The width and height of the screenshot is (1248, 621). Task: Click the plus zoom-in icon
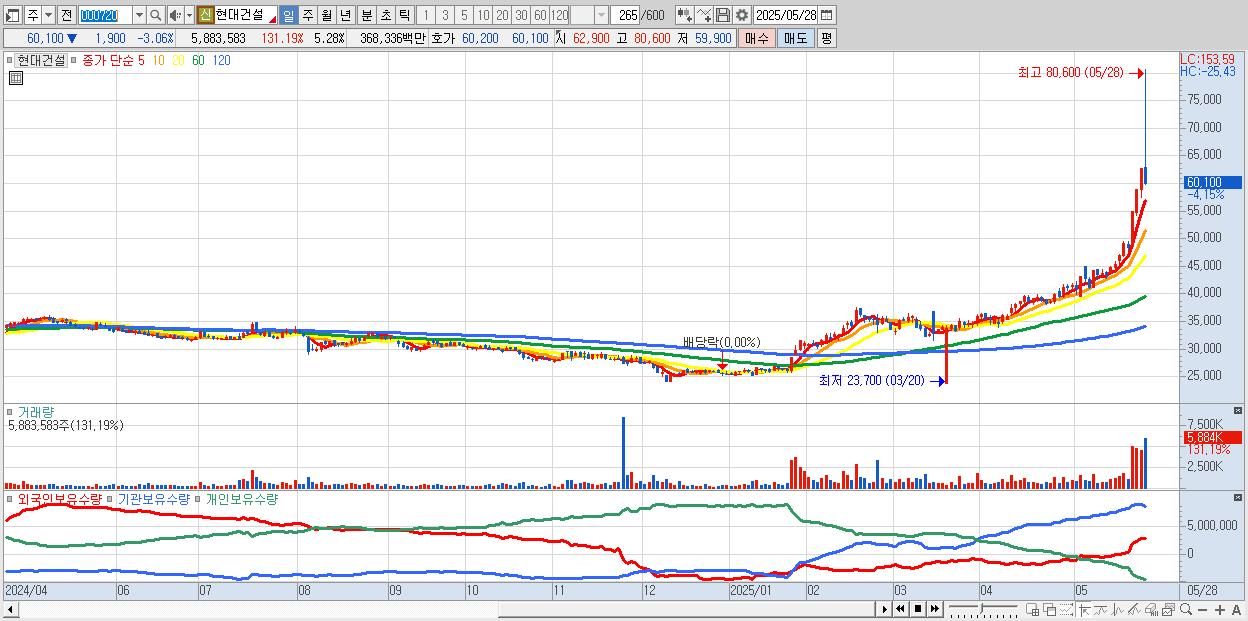click(x=1220, y=610)
